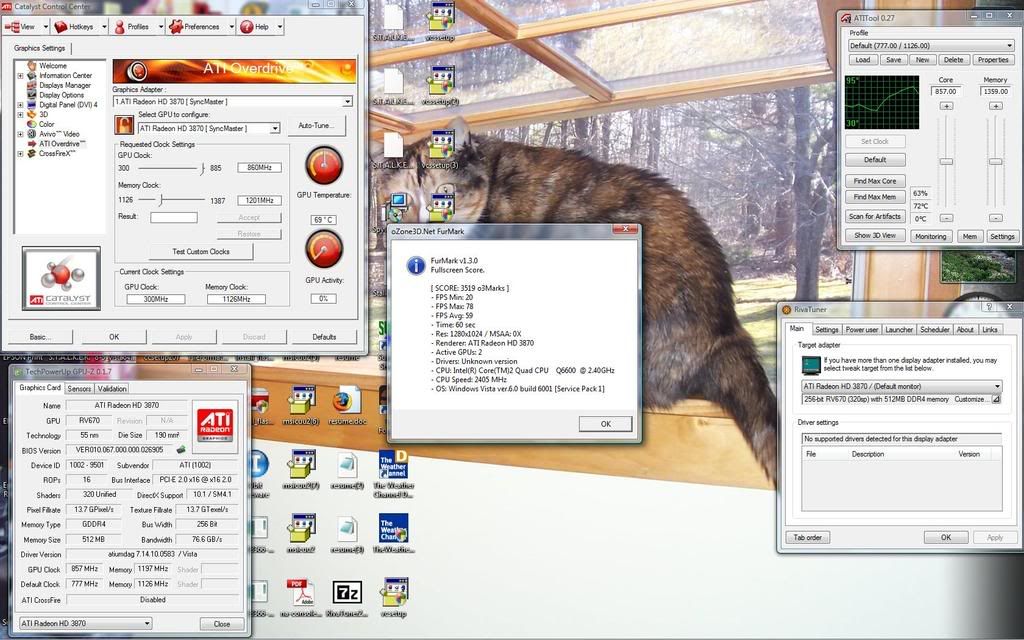Click the Test Custom Clocks button
This screenshot has width=1024, height=640.
click(200, 251)
